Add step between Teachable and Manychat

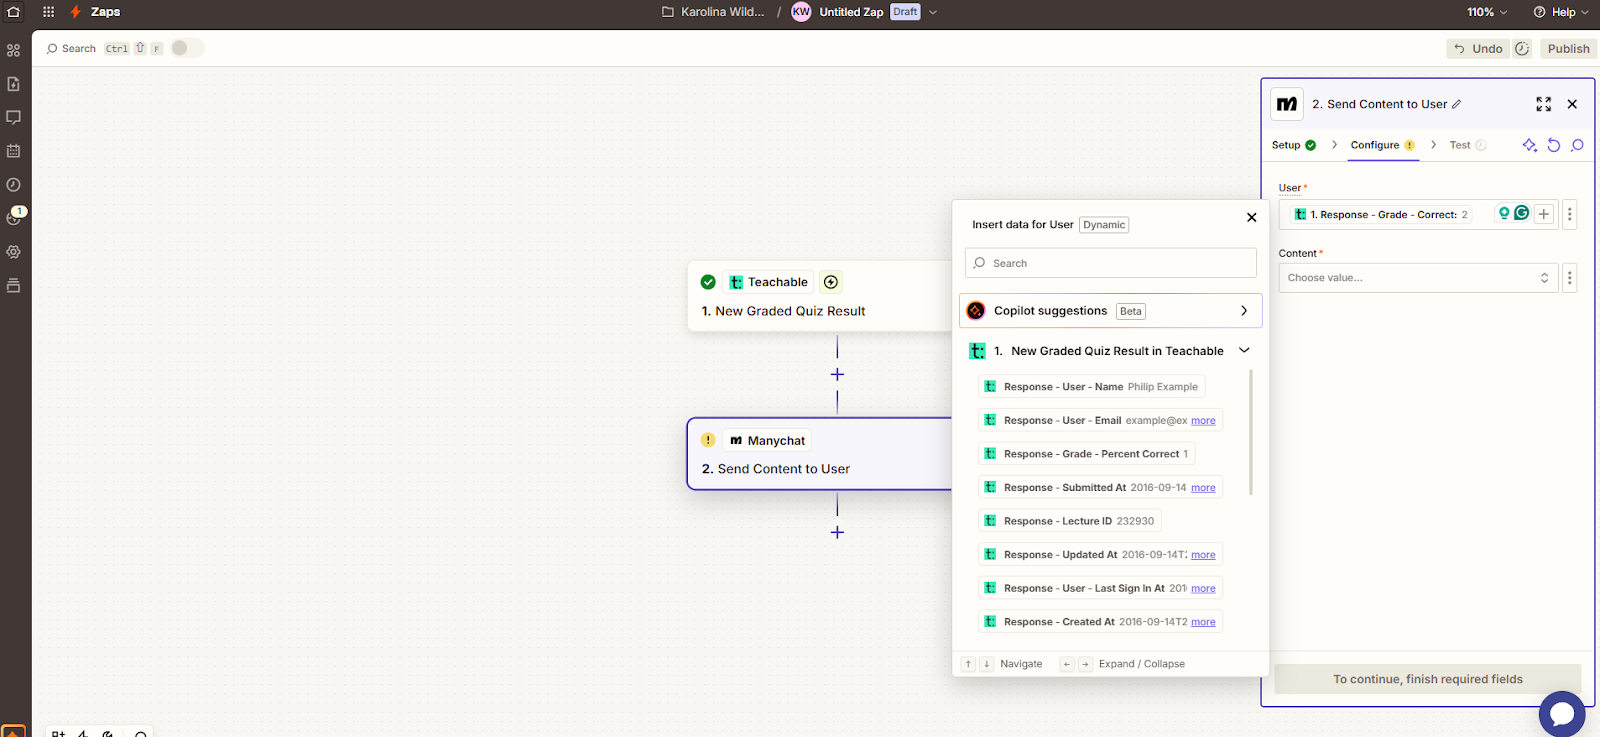(x=837, y=374)
